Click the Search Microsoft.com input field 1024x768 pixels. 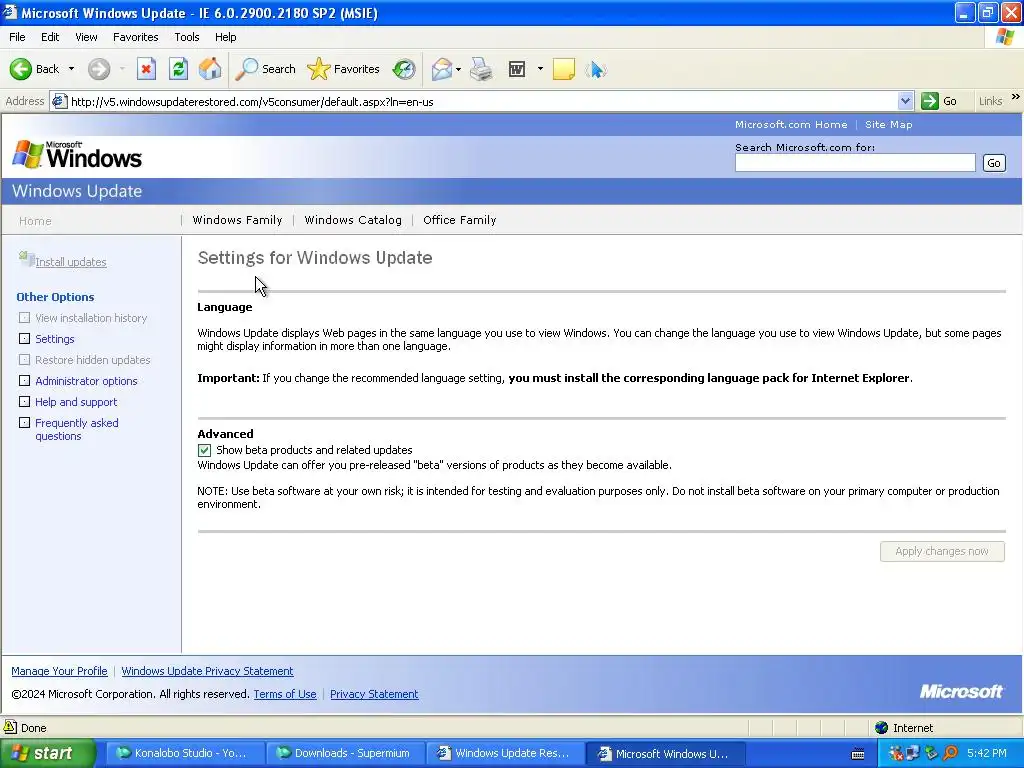tap(855, 163)
